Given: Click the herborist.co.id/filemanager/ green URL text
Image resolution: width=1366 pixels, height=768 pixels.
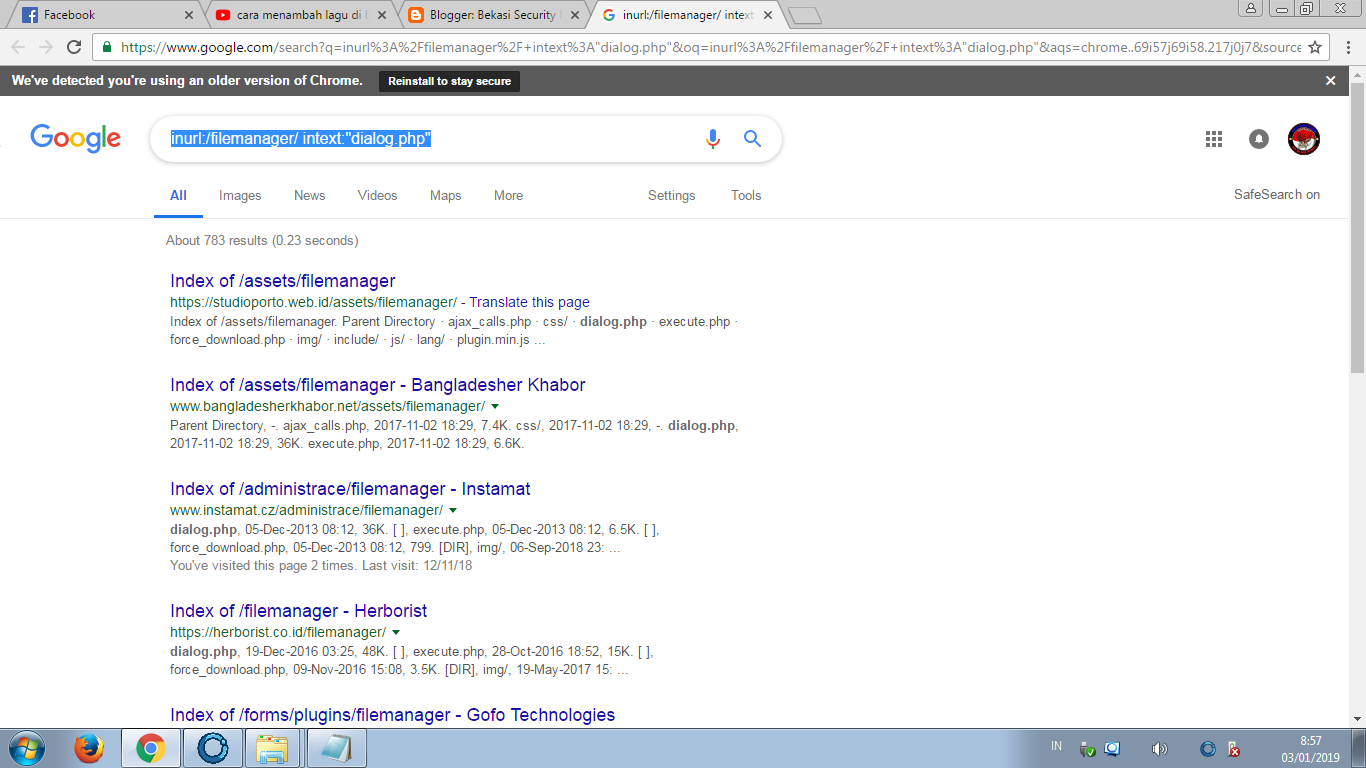Looking at the screenshot, I should tap(278, 632).
